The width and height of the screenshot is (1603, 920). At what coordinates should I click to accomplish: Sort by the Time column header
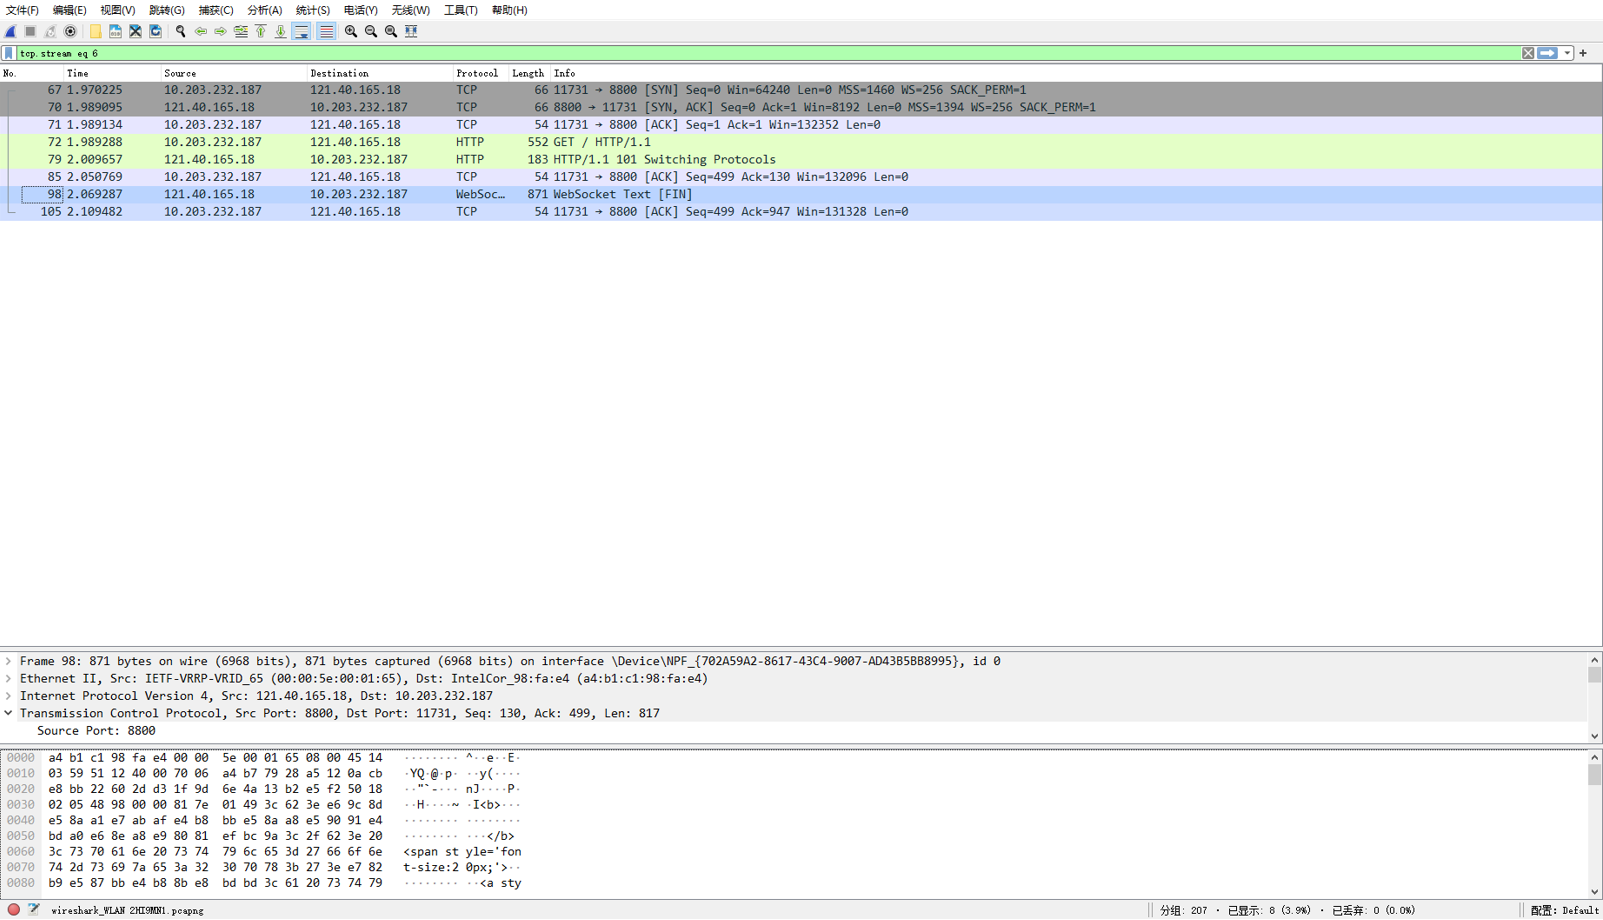(x=112, y=73)
